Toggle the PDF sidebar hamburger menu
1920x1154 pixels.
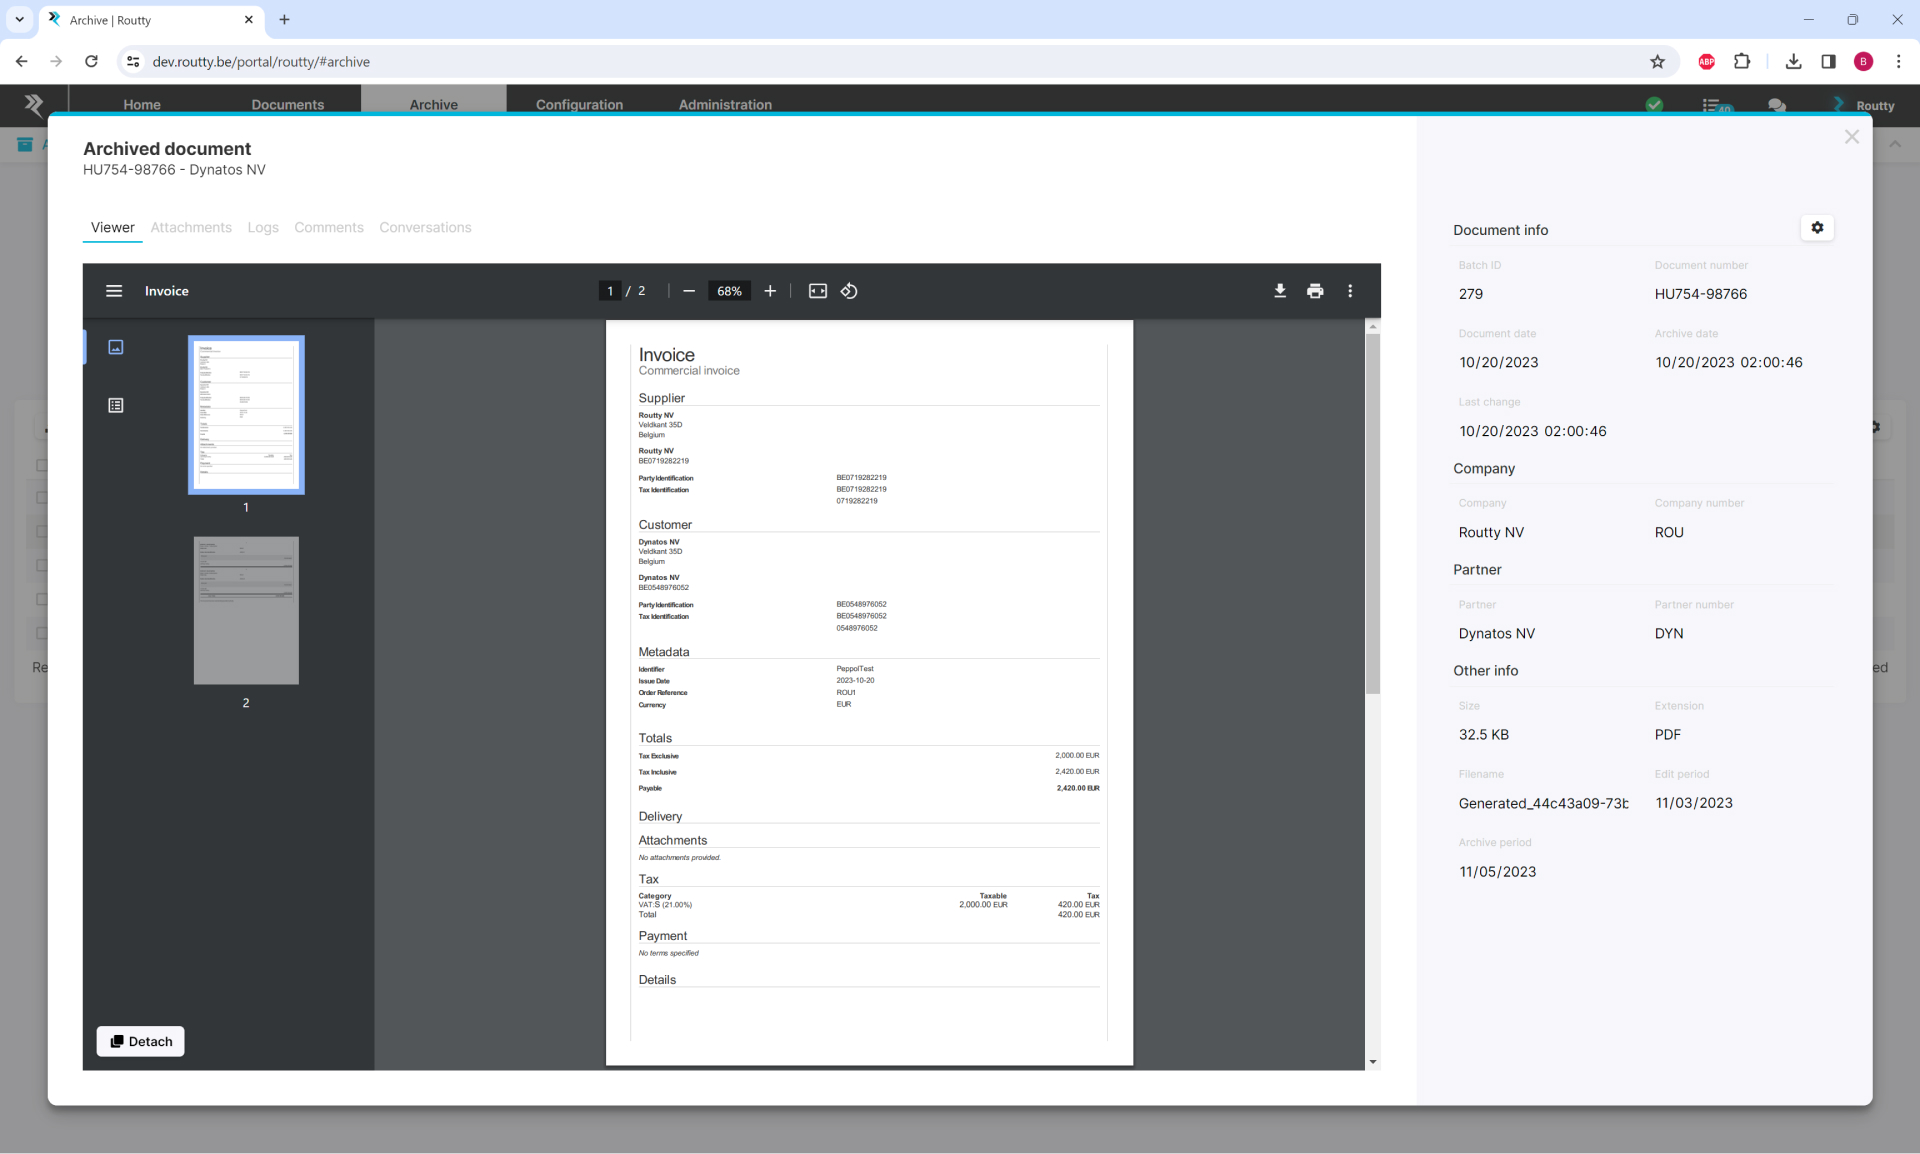pyautogui.click(x=114, y=291)
